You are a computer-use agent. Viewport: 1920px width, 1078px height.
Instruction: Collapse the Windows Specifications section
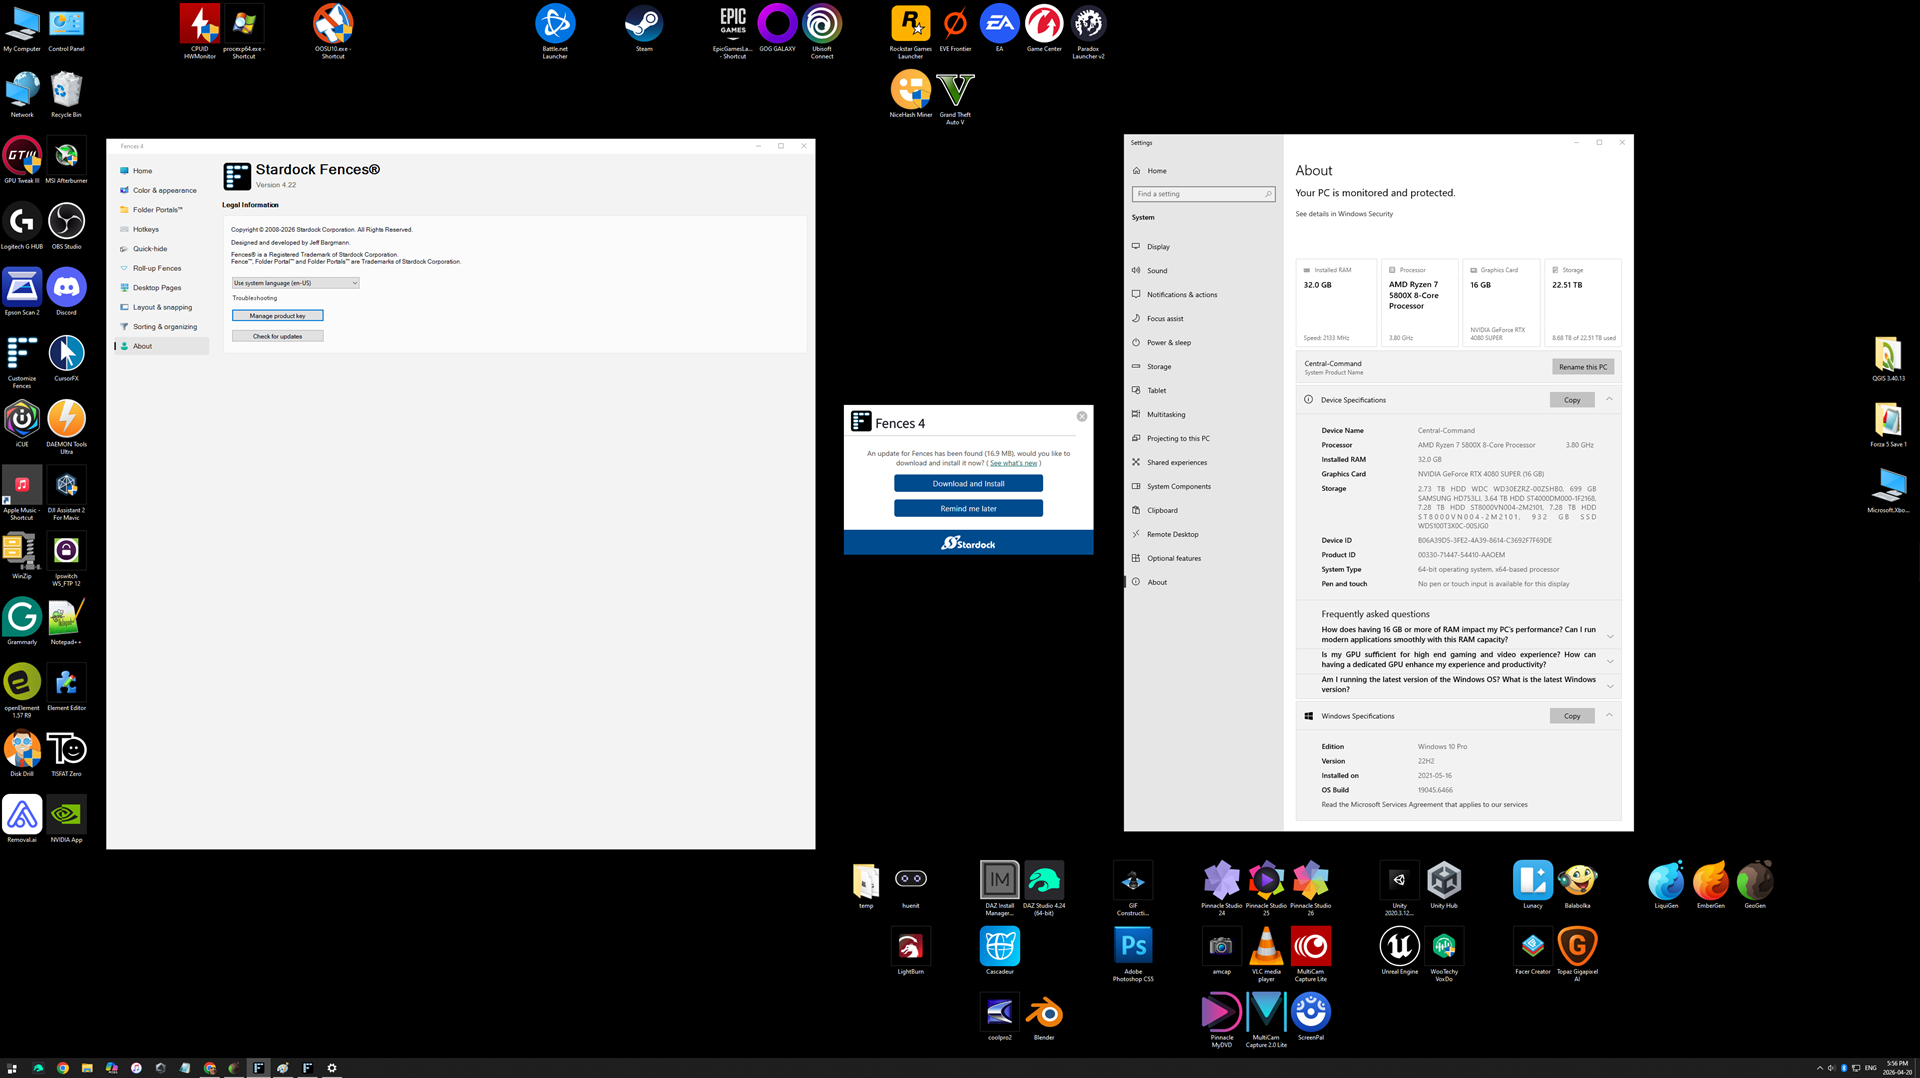[x=1609, y=716]
